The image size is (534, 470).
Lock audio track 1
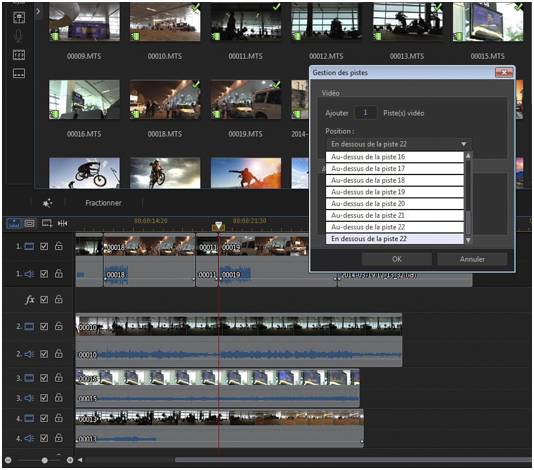pyautogui.click(x=59, y=273)
